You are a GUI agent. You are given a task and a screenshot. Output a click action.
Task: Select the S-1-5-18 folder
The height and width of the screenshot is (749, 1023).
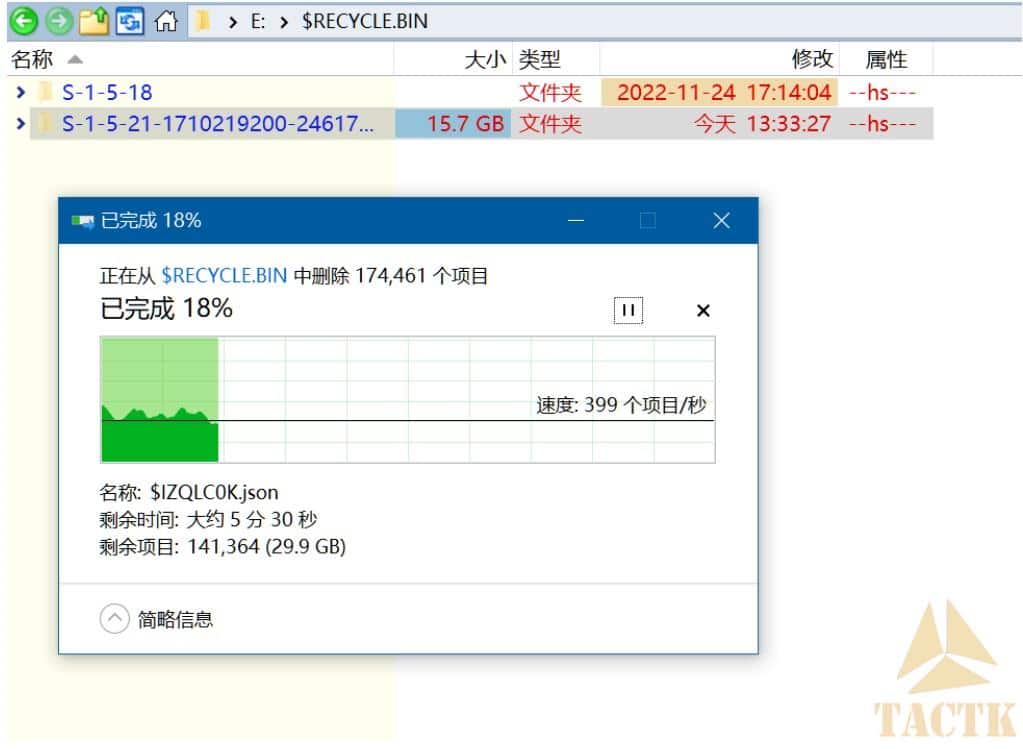click(x=106, y=92)
